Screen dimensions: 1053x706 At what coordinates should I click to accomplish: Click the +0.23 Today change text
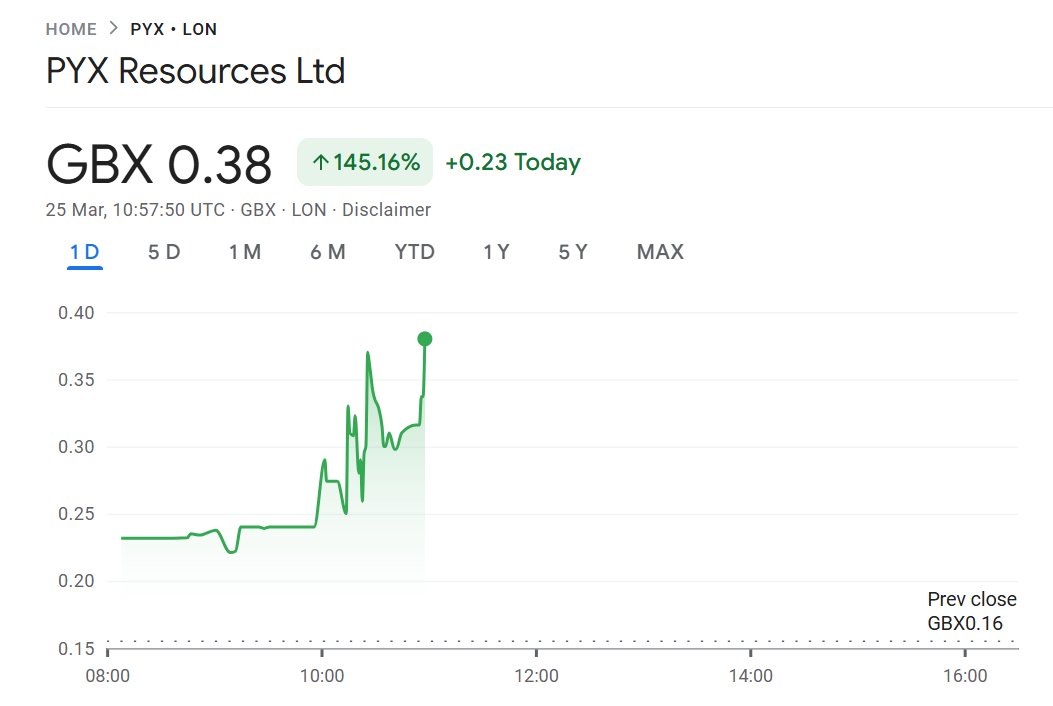[512, 163]
